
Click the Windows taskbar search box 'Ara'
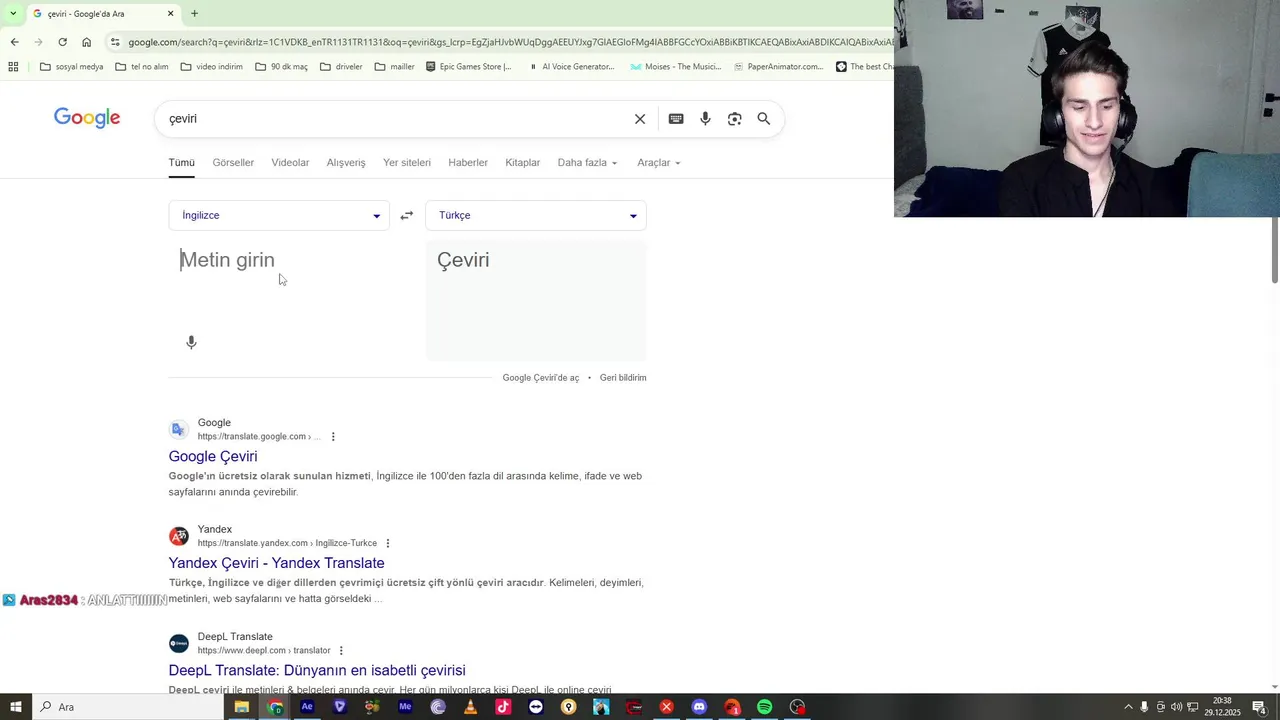click(x=128, y=707)
